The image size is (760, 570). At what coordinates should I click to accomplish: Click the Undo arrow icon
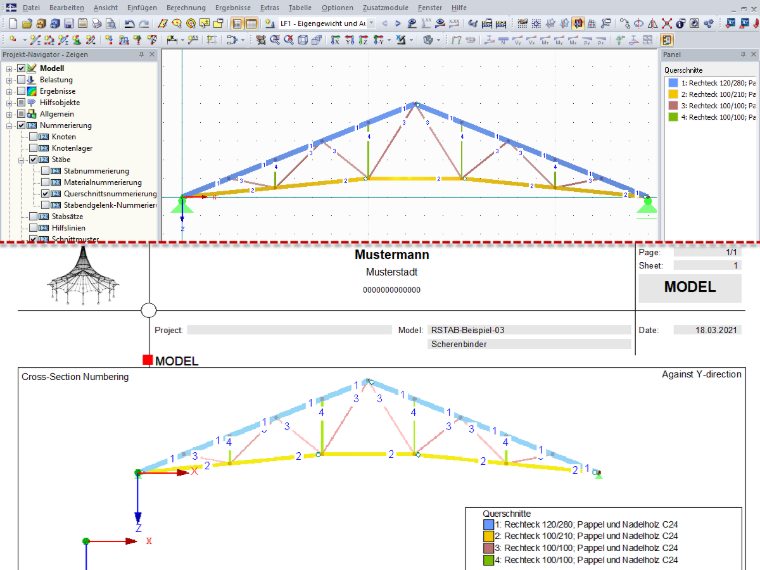[x=129, y=23]
